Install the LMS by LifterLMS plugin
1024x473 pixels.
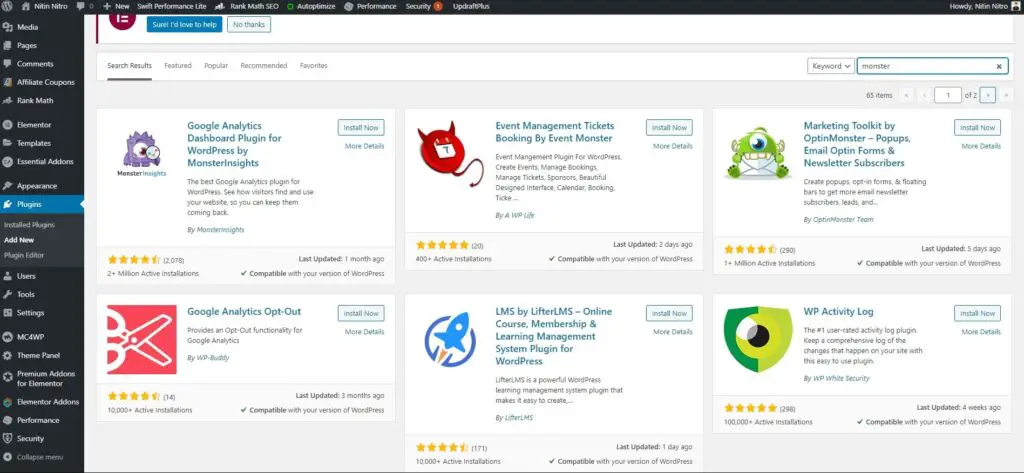tap(669, 314)
